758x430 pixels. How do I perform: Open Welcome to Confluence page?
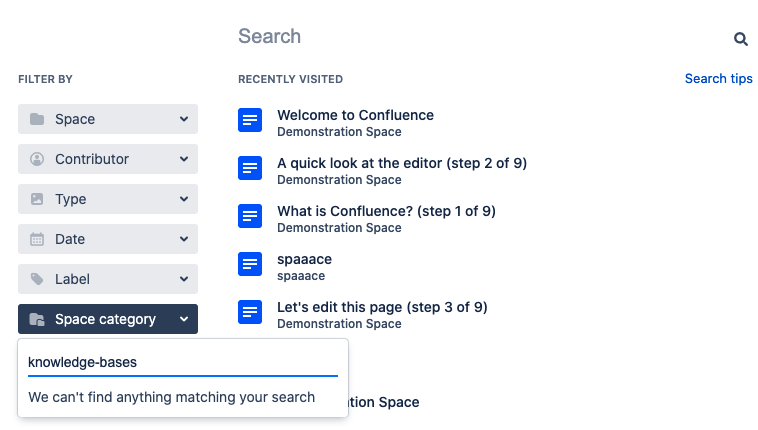point(355,115)
